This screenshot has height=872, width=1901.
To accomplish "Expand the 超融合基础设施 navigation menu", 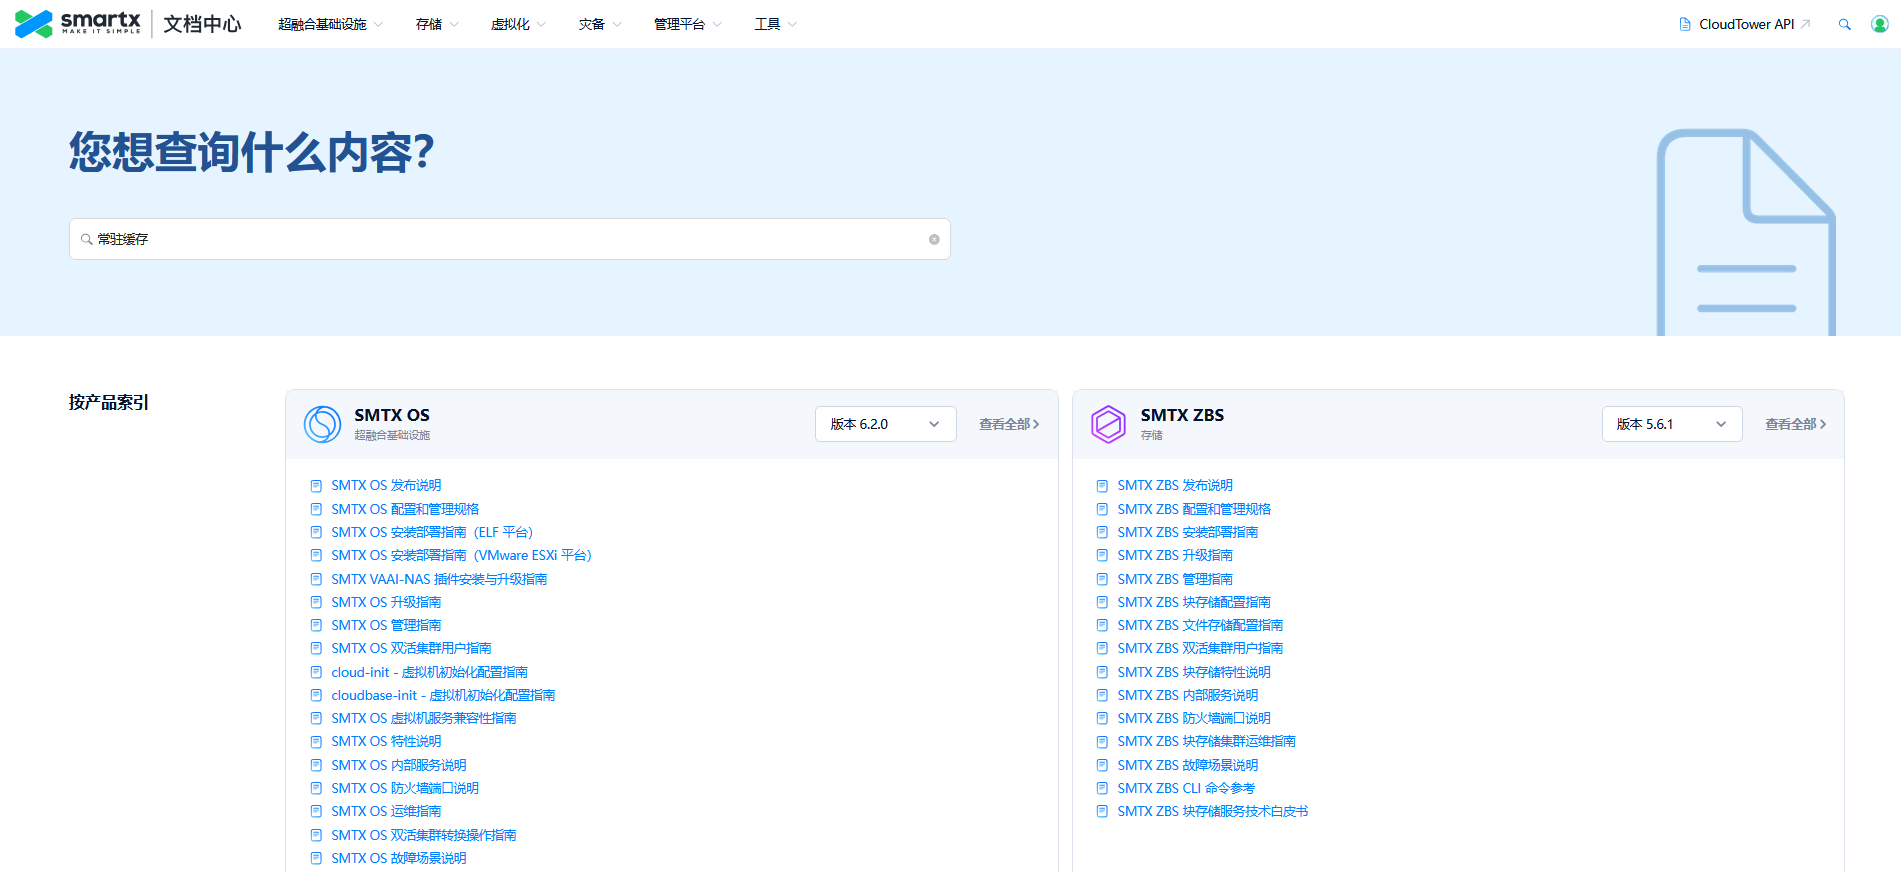I will pyautogui.click(x=330, y=24).
